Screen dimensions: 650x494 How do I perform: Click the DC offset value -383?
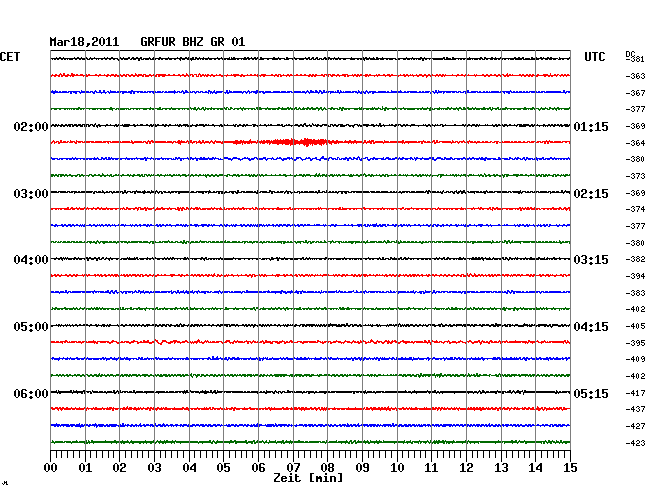pos(635,293)
